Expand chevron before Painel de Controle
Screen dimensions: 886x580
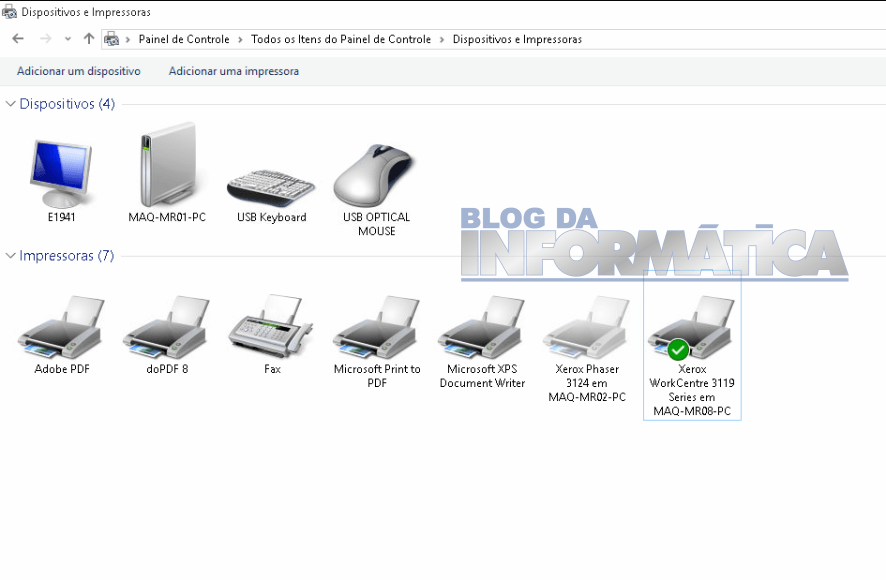pyautogui.click(x=128, y=40)
